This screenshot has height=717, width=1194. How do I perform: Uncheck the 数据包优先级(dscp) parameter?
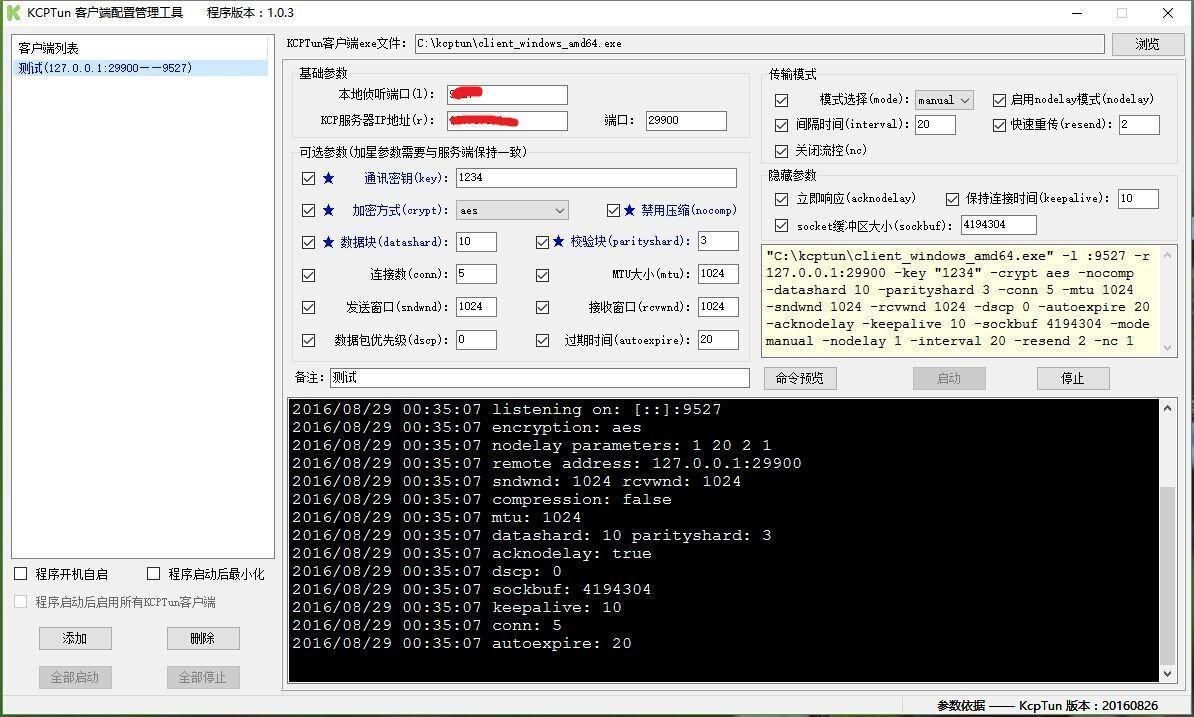309,340
